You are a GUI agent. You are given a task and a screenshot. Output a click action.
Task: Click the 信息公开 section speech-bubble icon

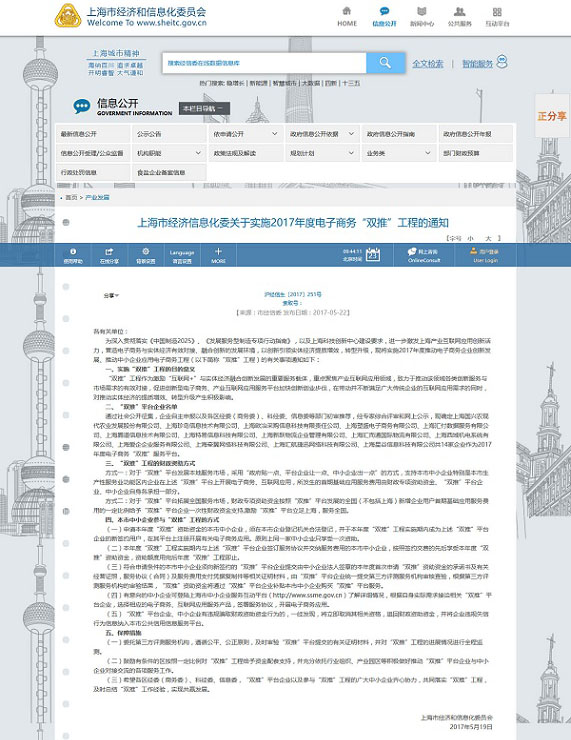[x=82, y=106]
